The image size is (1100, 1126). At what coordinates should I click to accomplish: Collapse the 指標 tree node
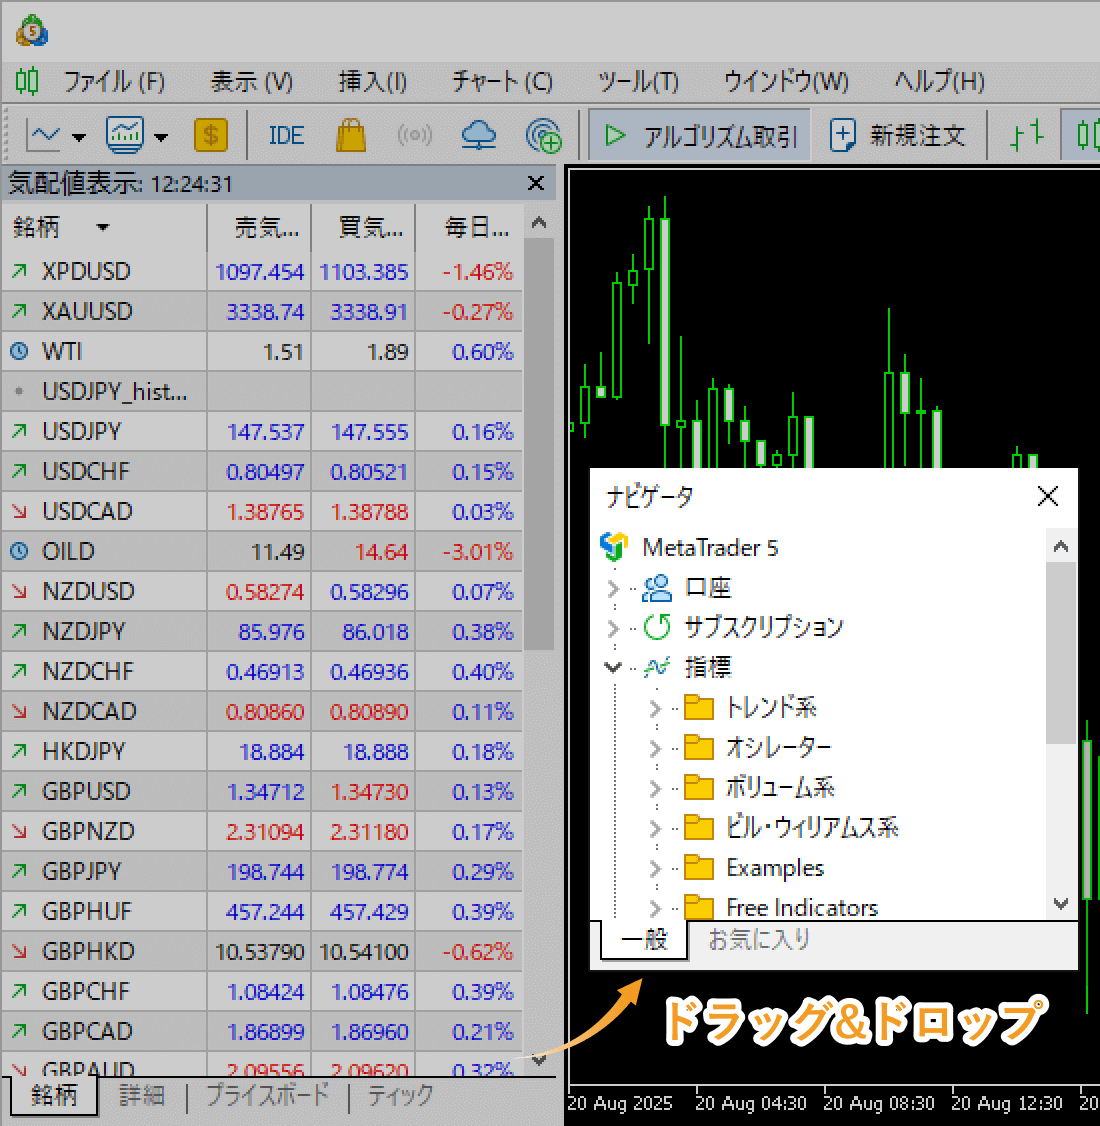[614, 667]
